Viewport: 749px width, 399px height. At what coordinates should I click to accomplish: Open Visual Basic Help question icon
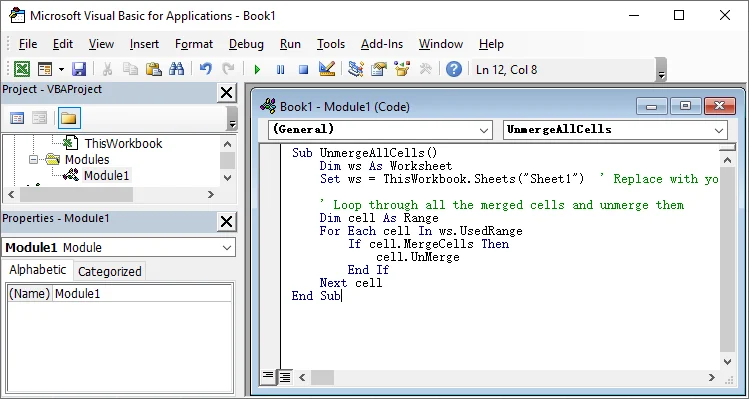[454, 70]
